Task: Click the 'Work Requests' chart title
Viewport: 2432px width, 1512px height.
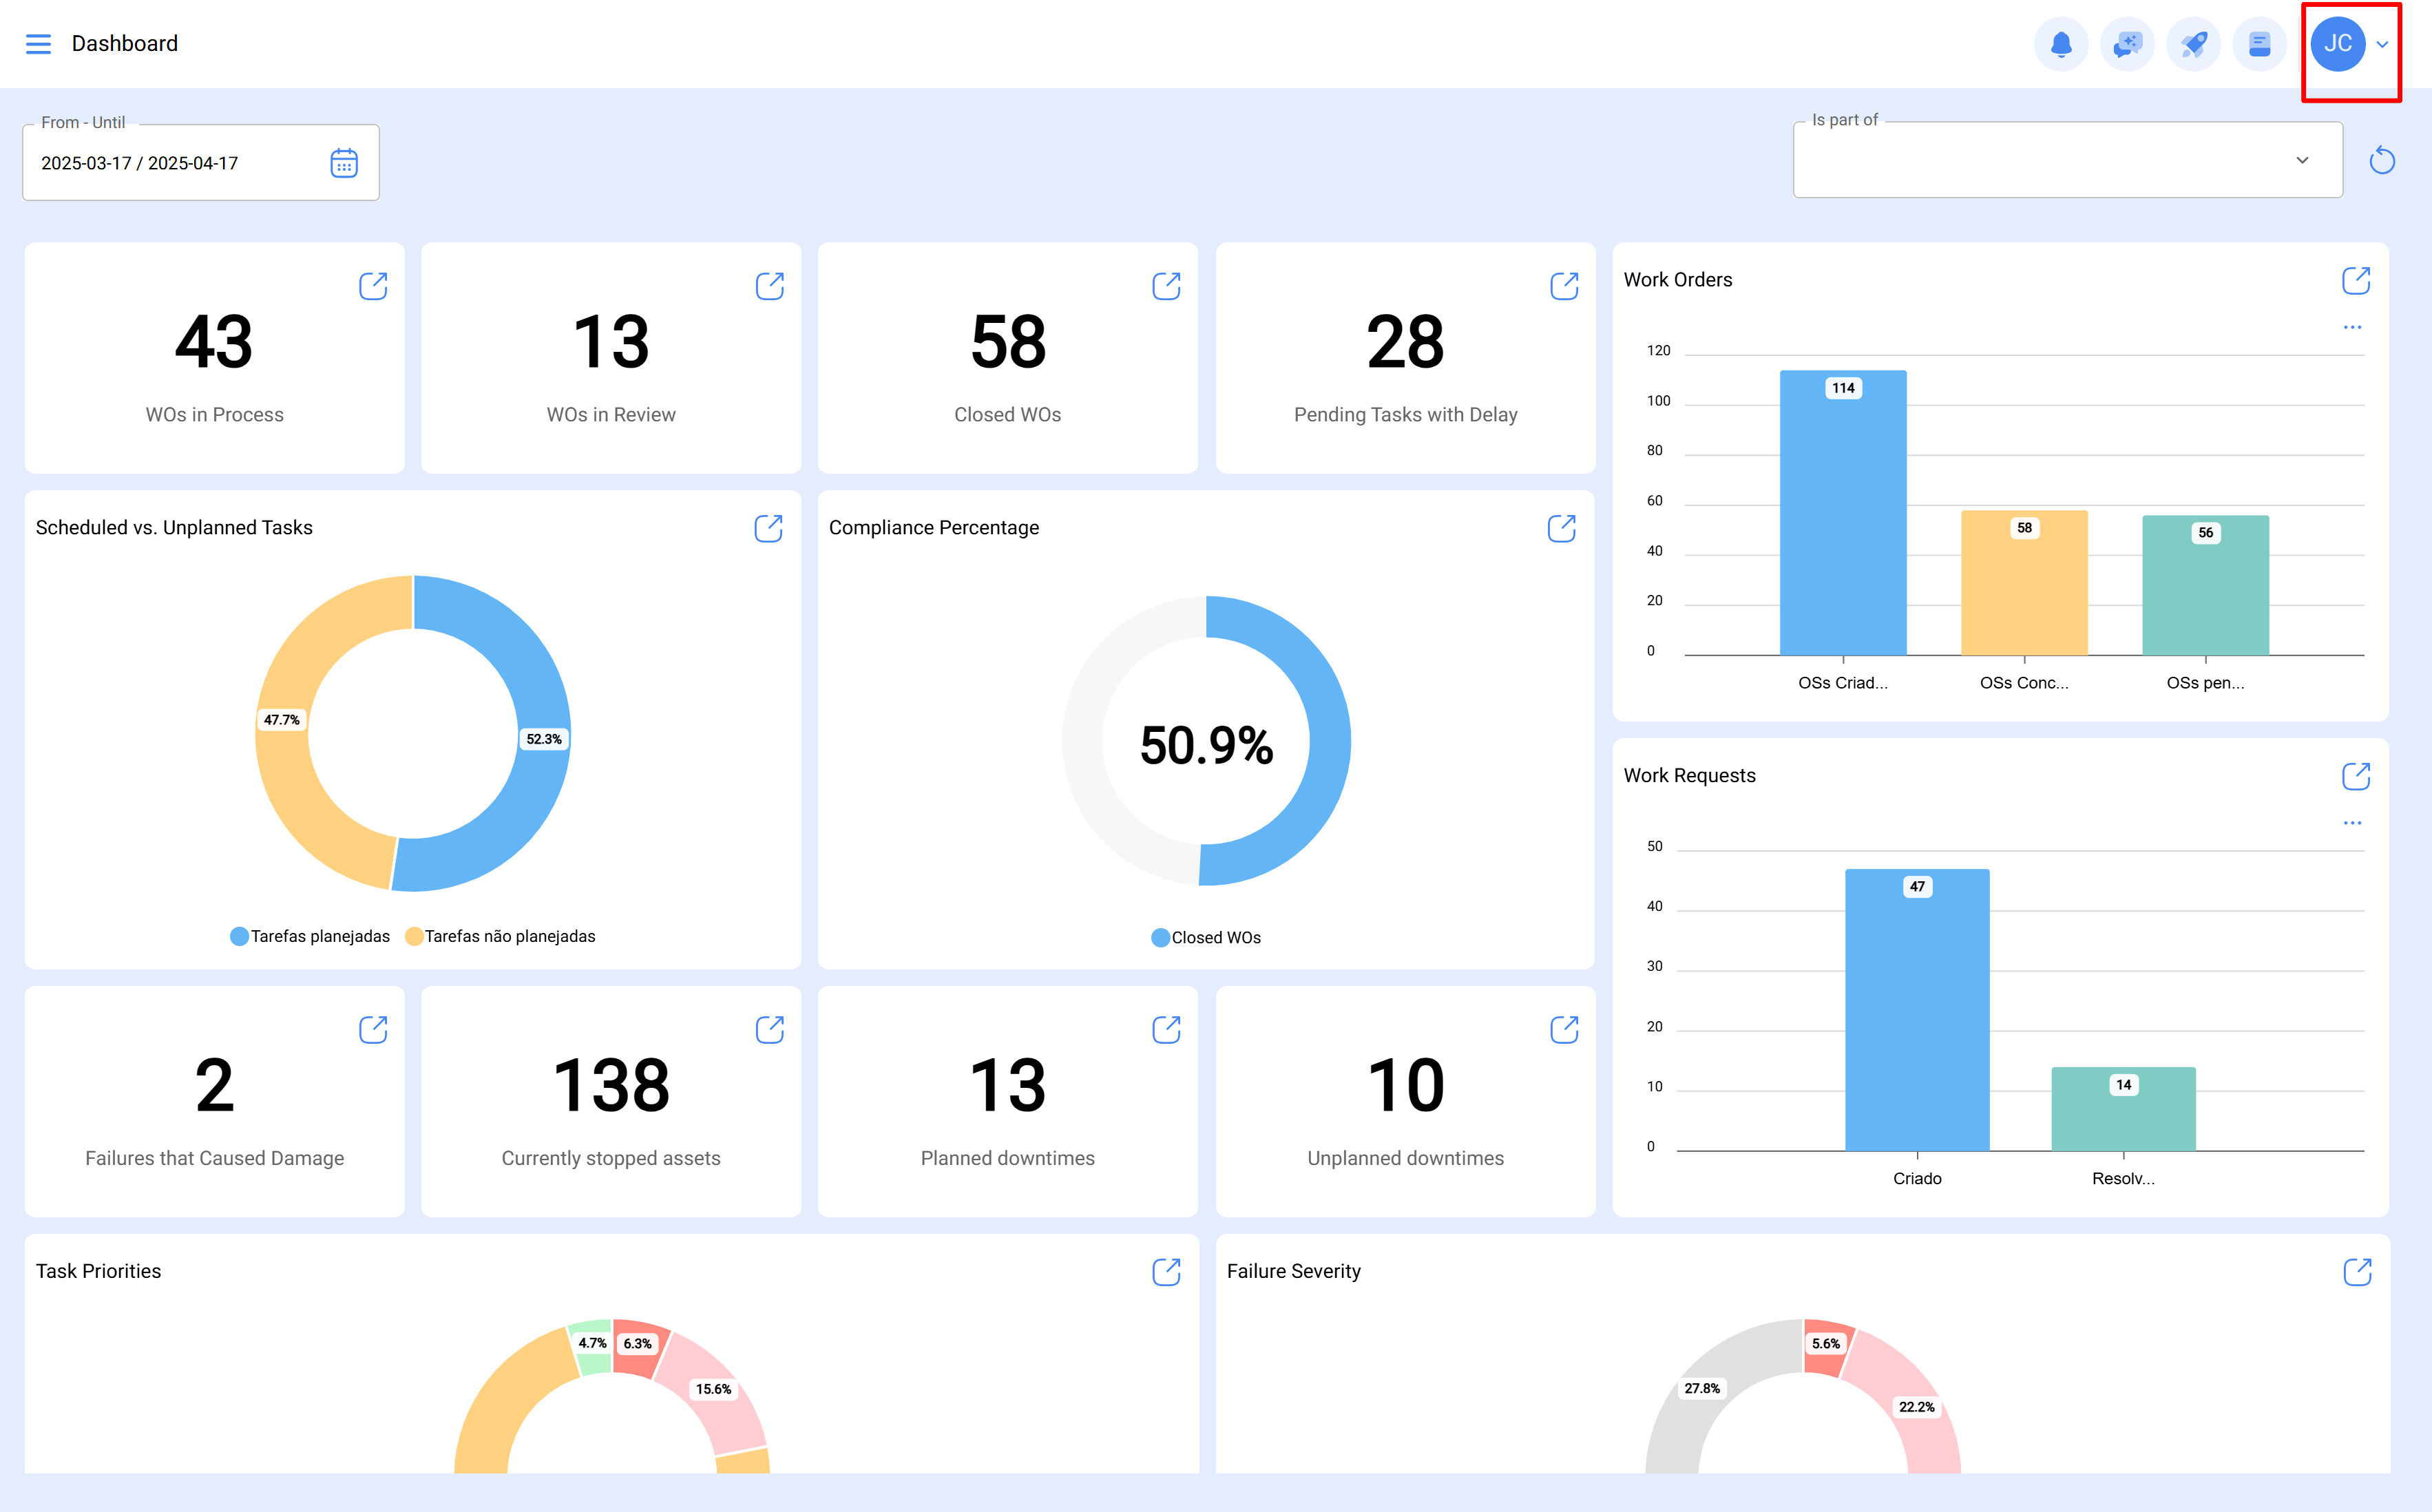Action: [1689, 776]
